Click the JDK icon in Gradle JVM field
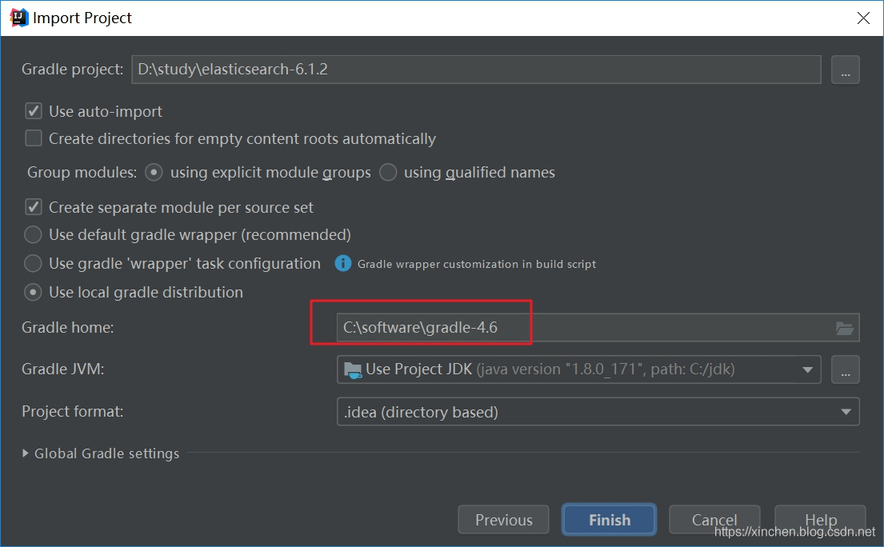The image size is (884, 547). 352,370
